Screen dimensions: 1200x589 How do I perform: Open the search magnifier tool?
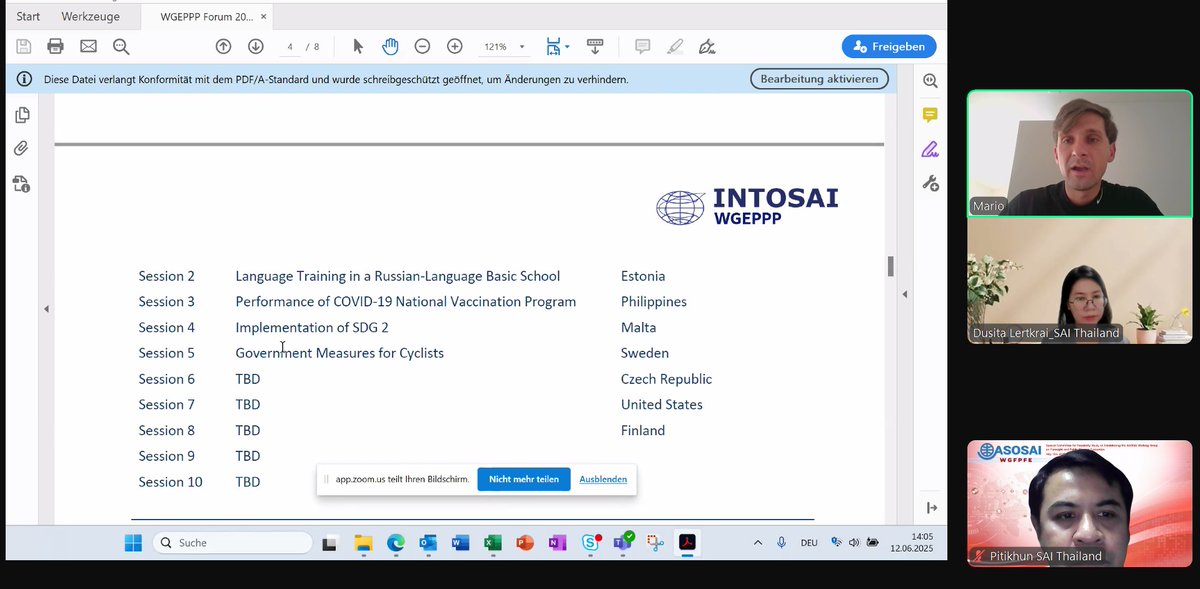pyautogui.click(x=121, y=46)
